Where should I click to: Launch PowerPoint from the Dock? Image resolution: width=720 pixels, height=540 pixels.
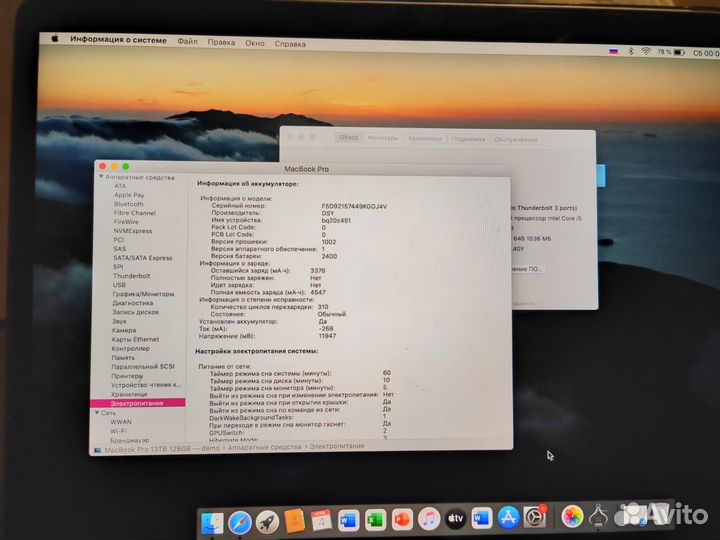[402, 519]
